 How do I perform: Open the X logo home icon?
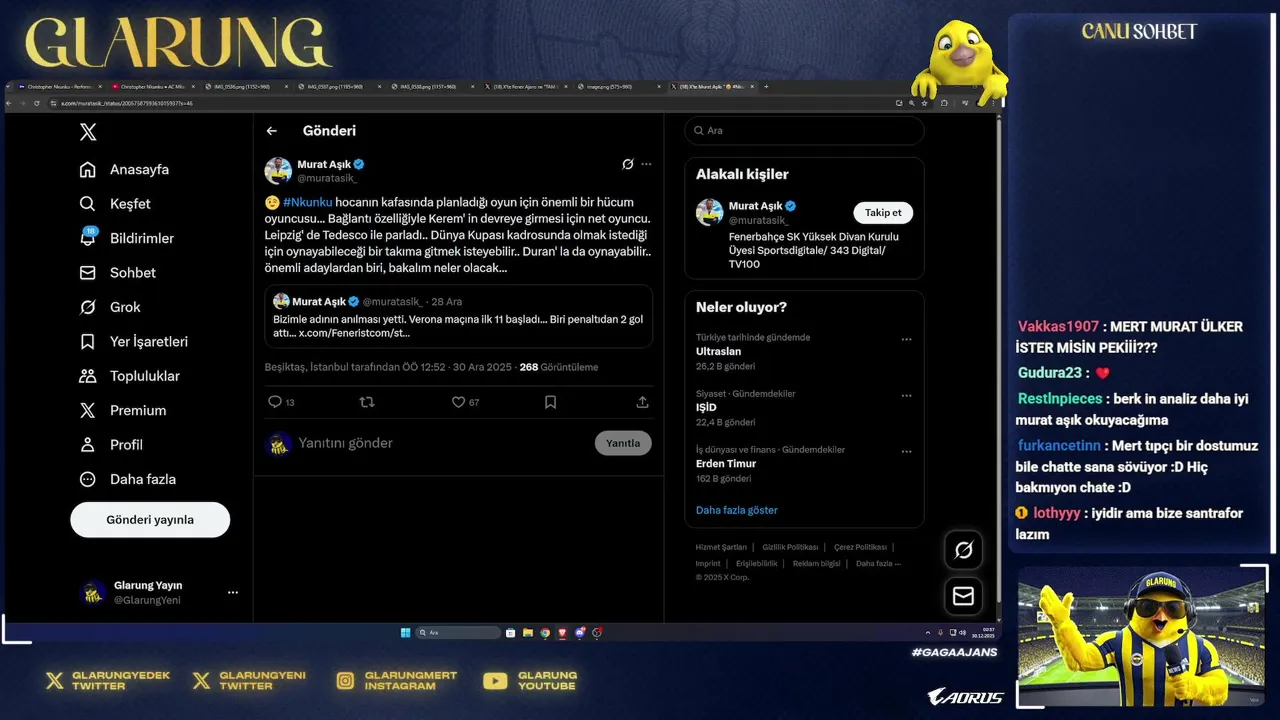coord(88,132)
